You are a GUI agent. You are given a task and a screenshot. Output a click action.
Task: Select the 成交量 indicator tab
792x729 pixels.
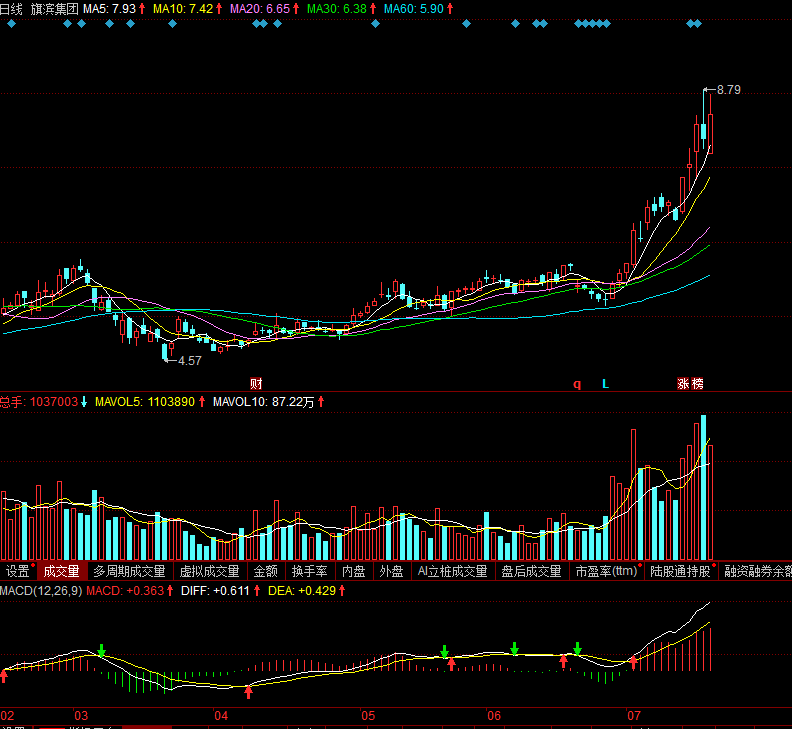tap(62, 572)
